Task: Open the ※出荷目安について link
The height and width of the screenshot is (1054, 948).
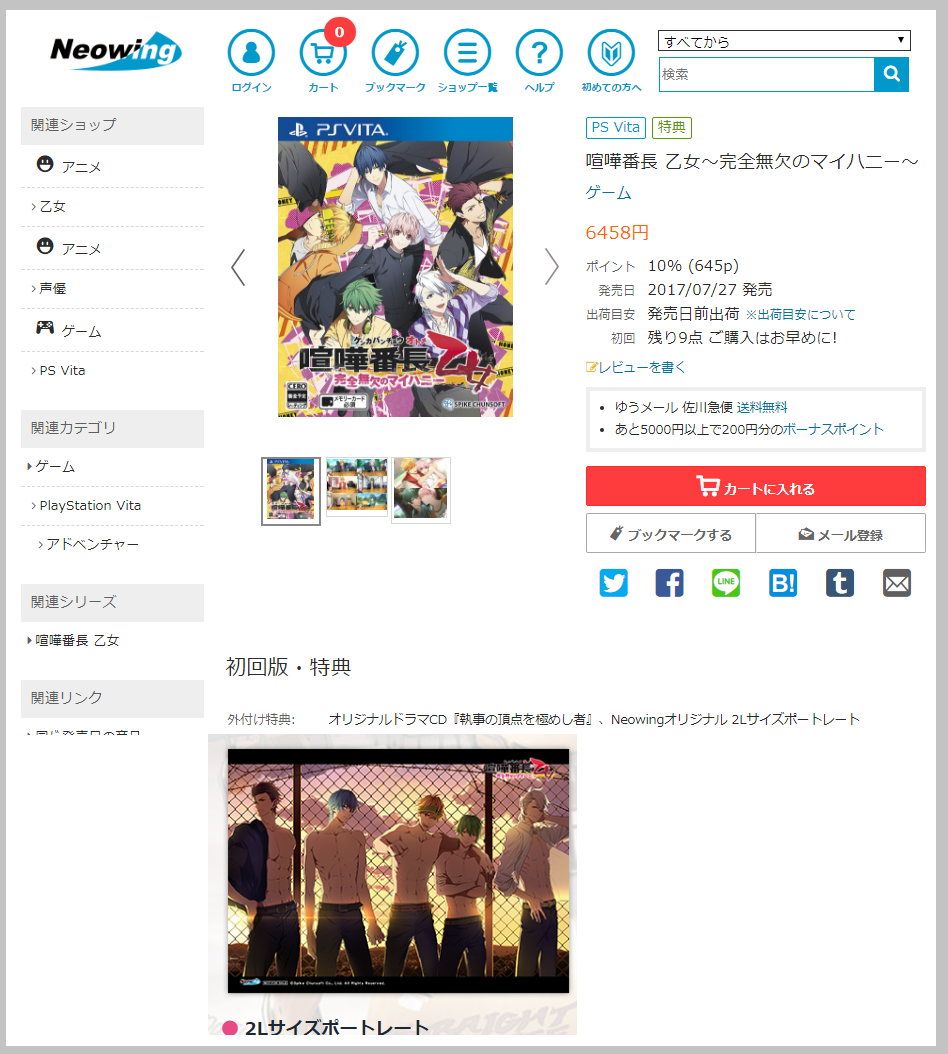Action: (x=801, y=315)
